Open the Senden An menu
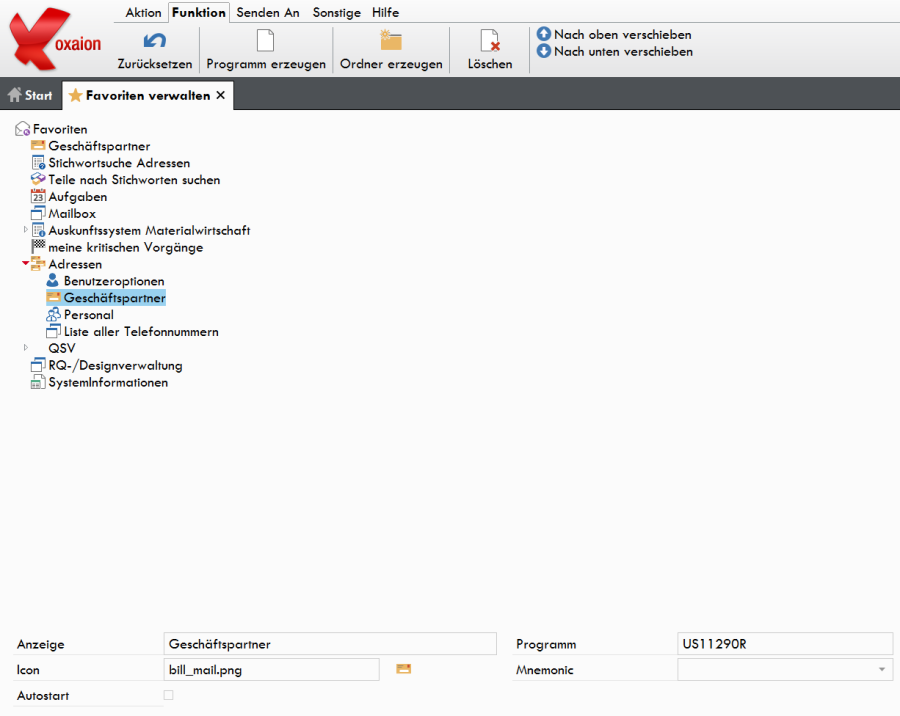The image size is (900, 716). 268,12
